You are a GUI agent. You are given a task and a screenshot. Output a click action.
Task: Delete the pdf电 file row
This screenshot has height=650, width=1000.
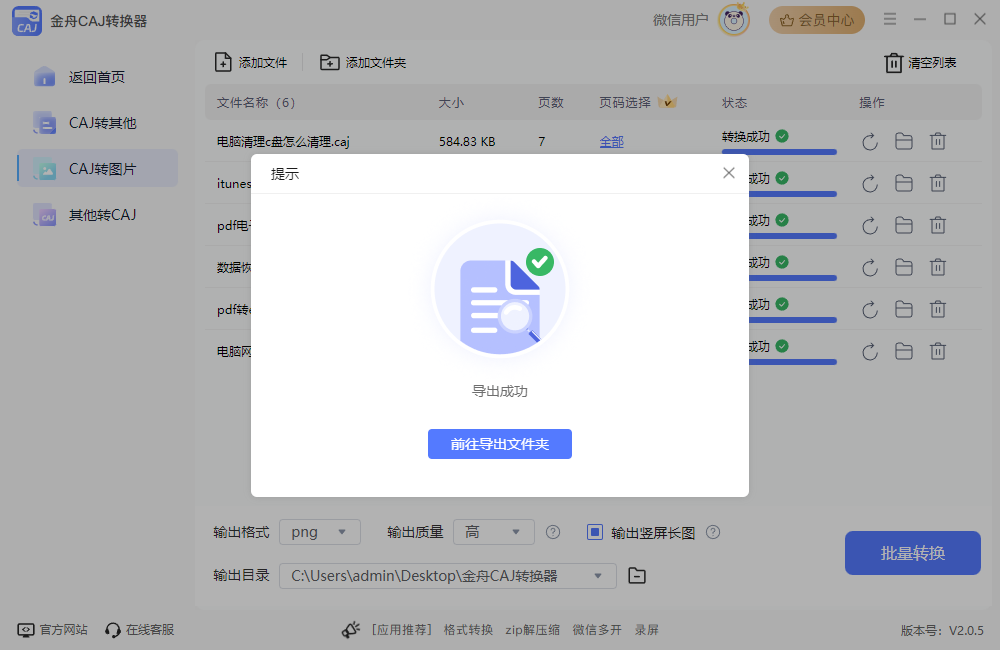point(938,225)
